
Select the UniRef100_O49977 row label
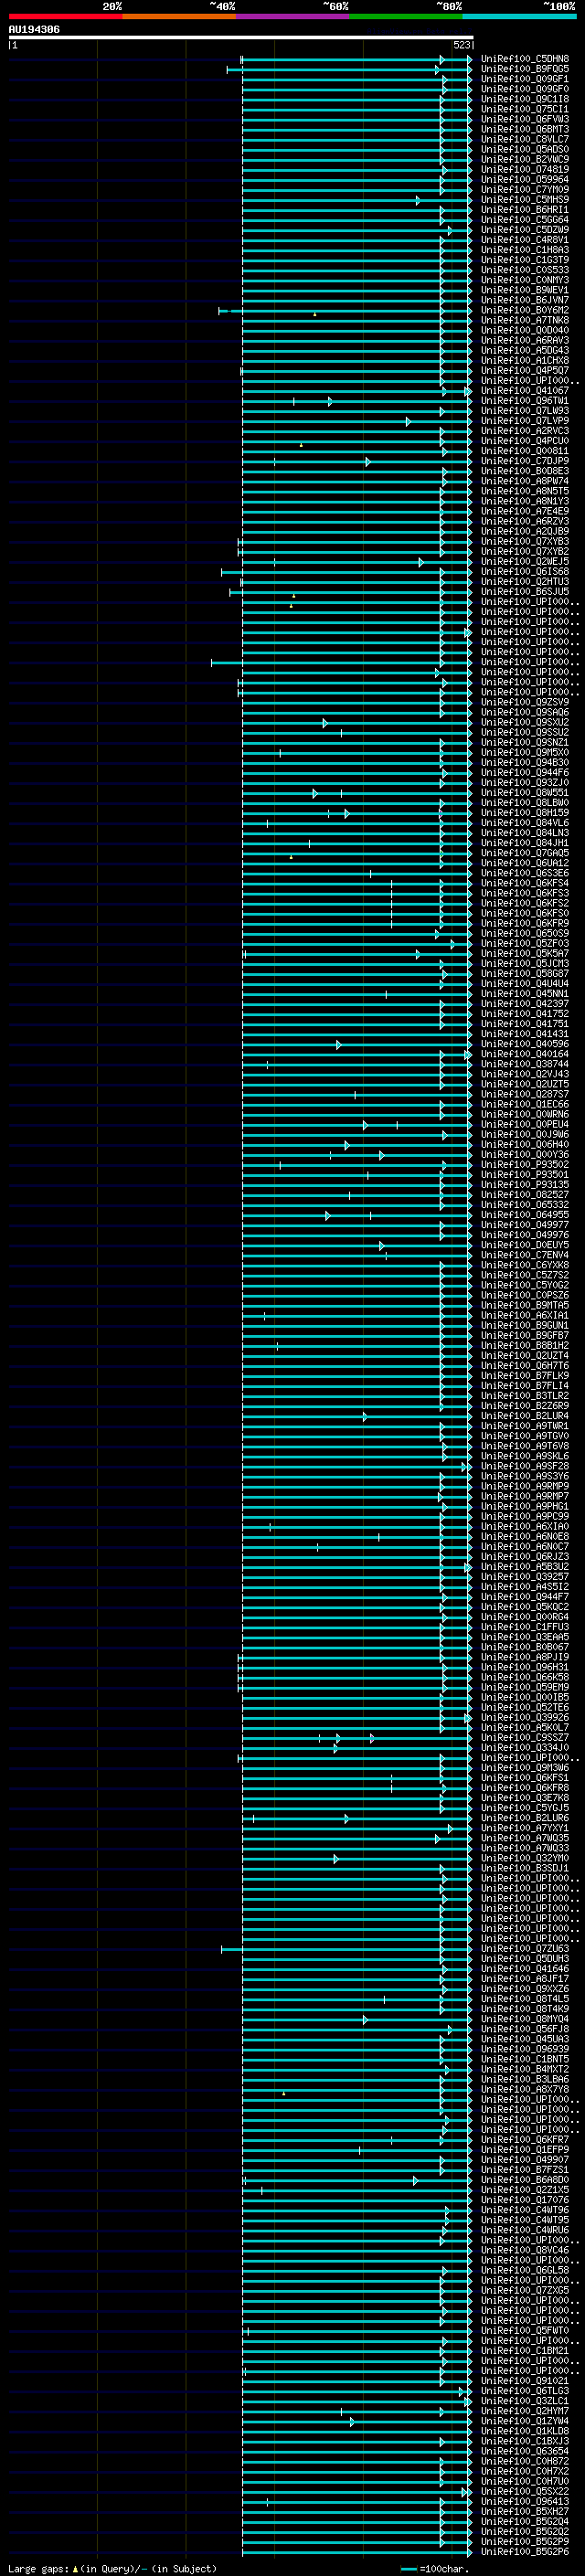(524, 1225)
